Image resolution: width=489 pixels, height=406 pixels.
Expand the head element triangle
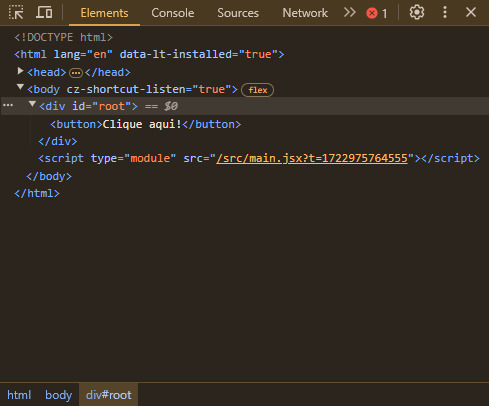point(20,71)
